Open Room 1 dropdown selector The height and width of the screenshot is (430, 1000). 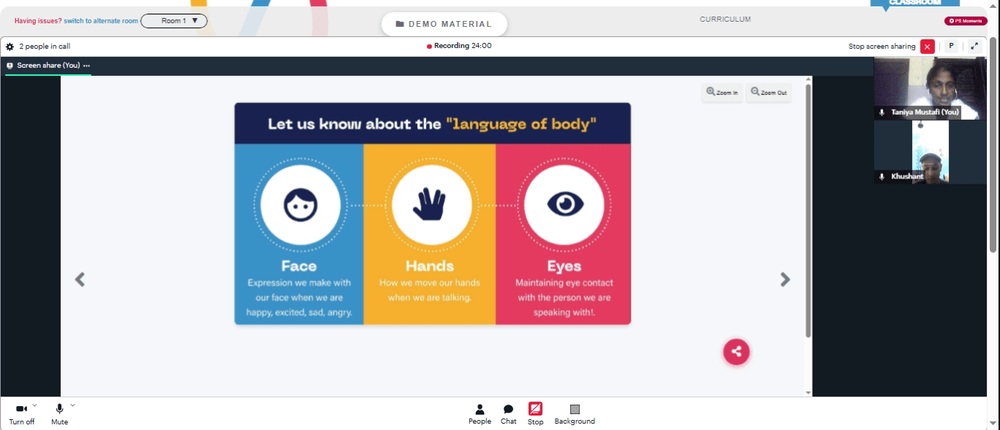174,20
